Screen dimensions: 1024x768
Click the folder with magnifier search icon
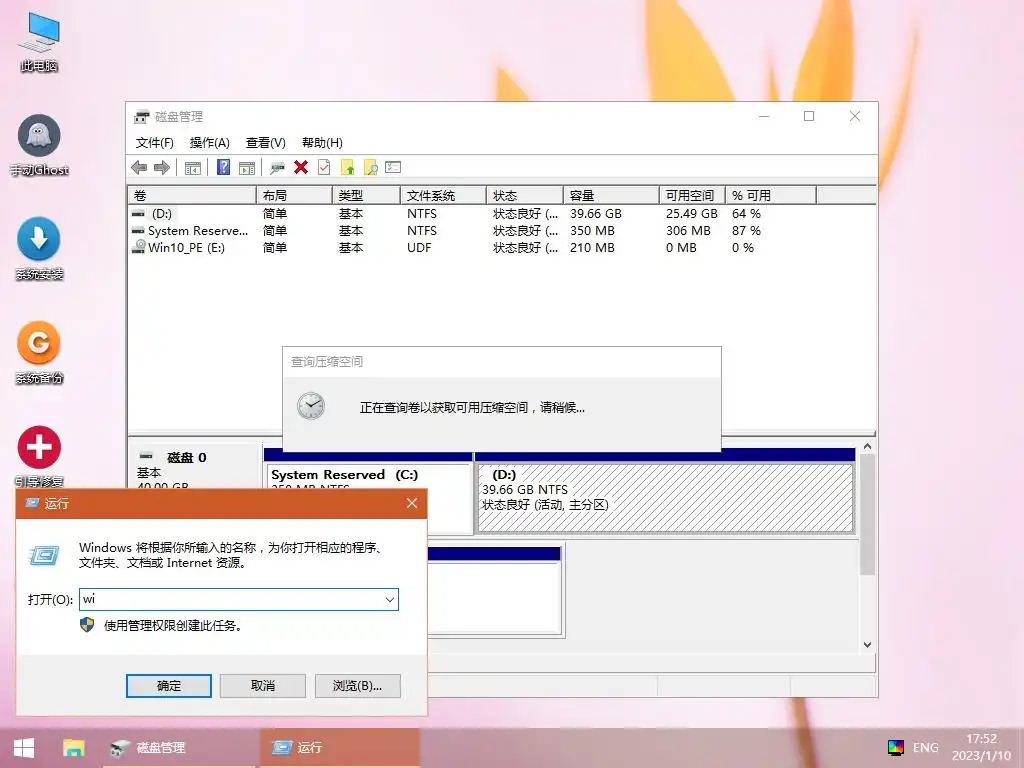[x=370, y=168]
